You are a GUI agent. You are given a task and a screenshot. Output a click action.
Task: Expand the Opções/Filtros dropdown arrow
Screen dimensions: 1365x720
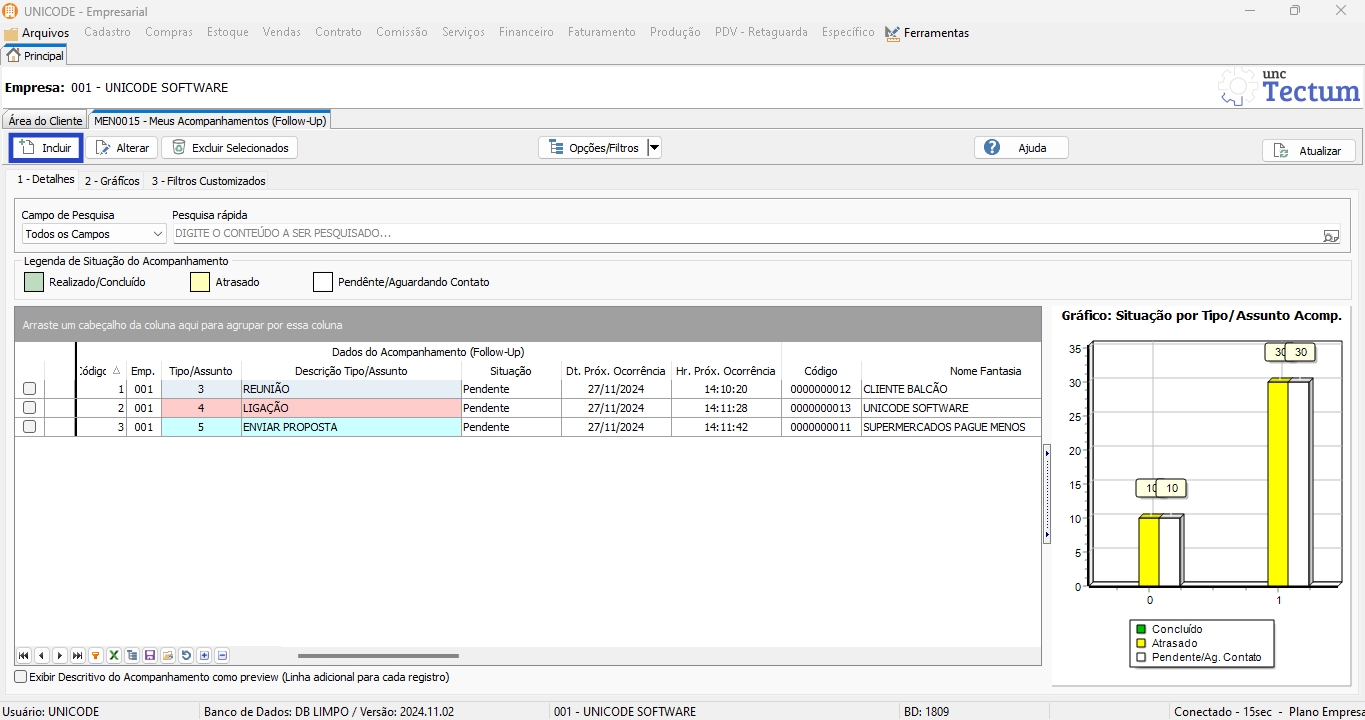(x=654, y=148)
